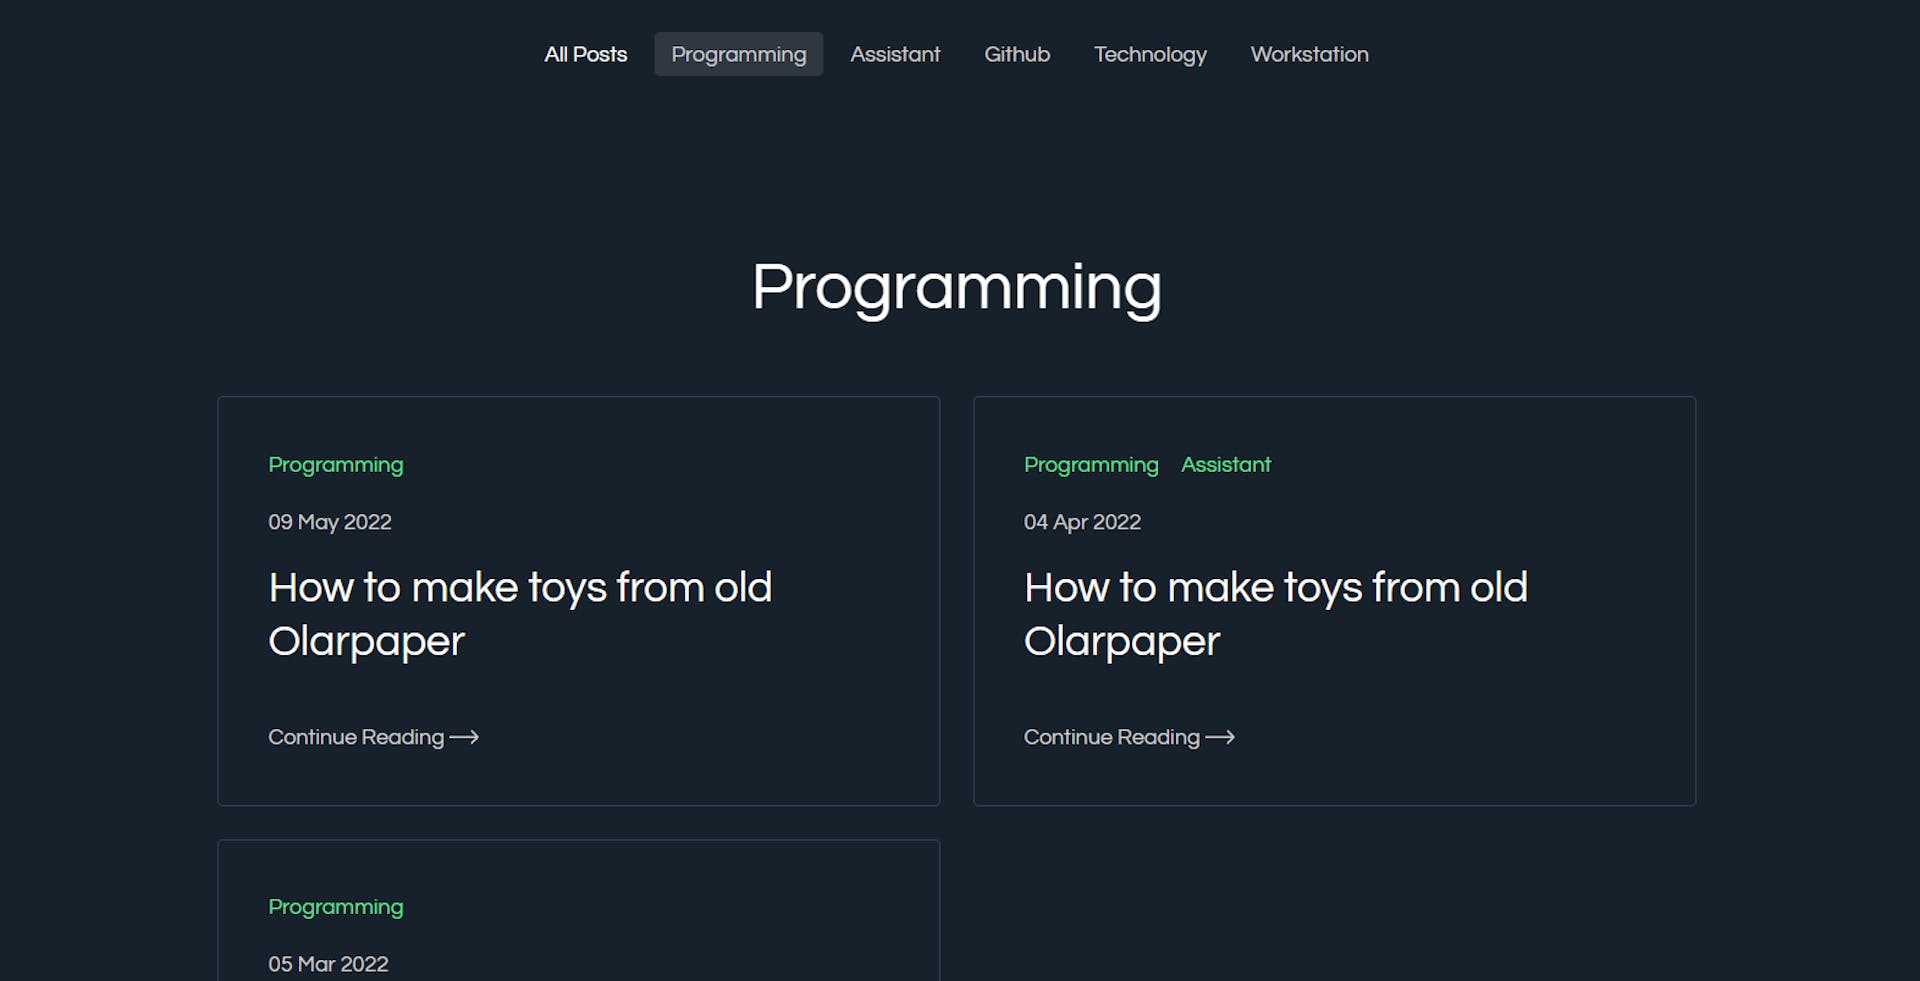
Task: Click the date 04 Apr 2022 on the right card
Action: [1083, 521]
